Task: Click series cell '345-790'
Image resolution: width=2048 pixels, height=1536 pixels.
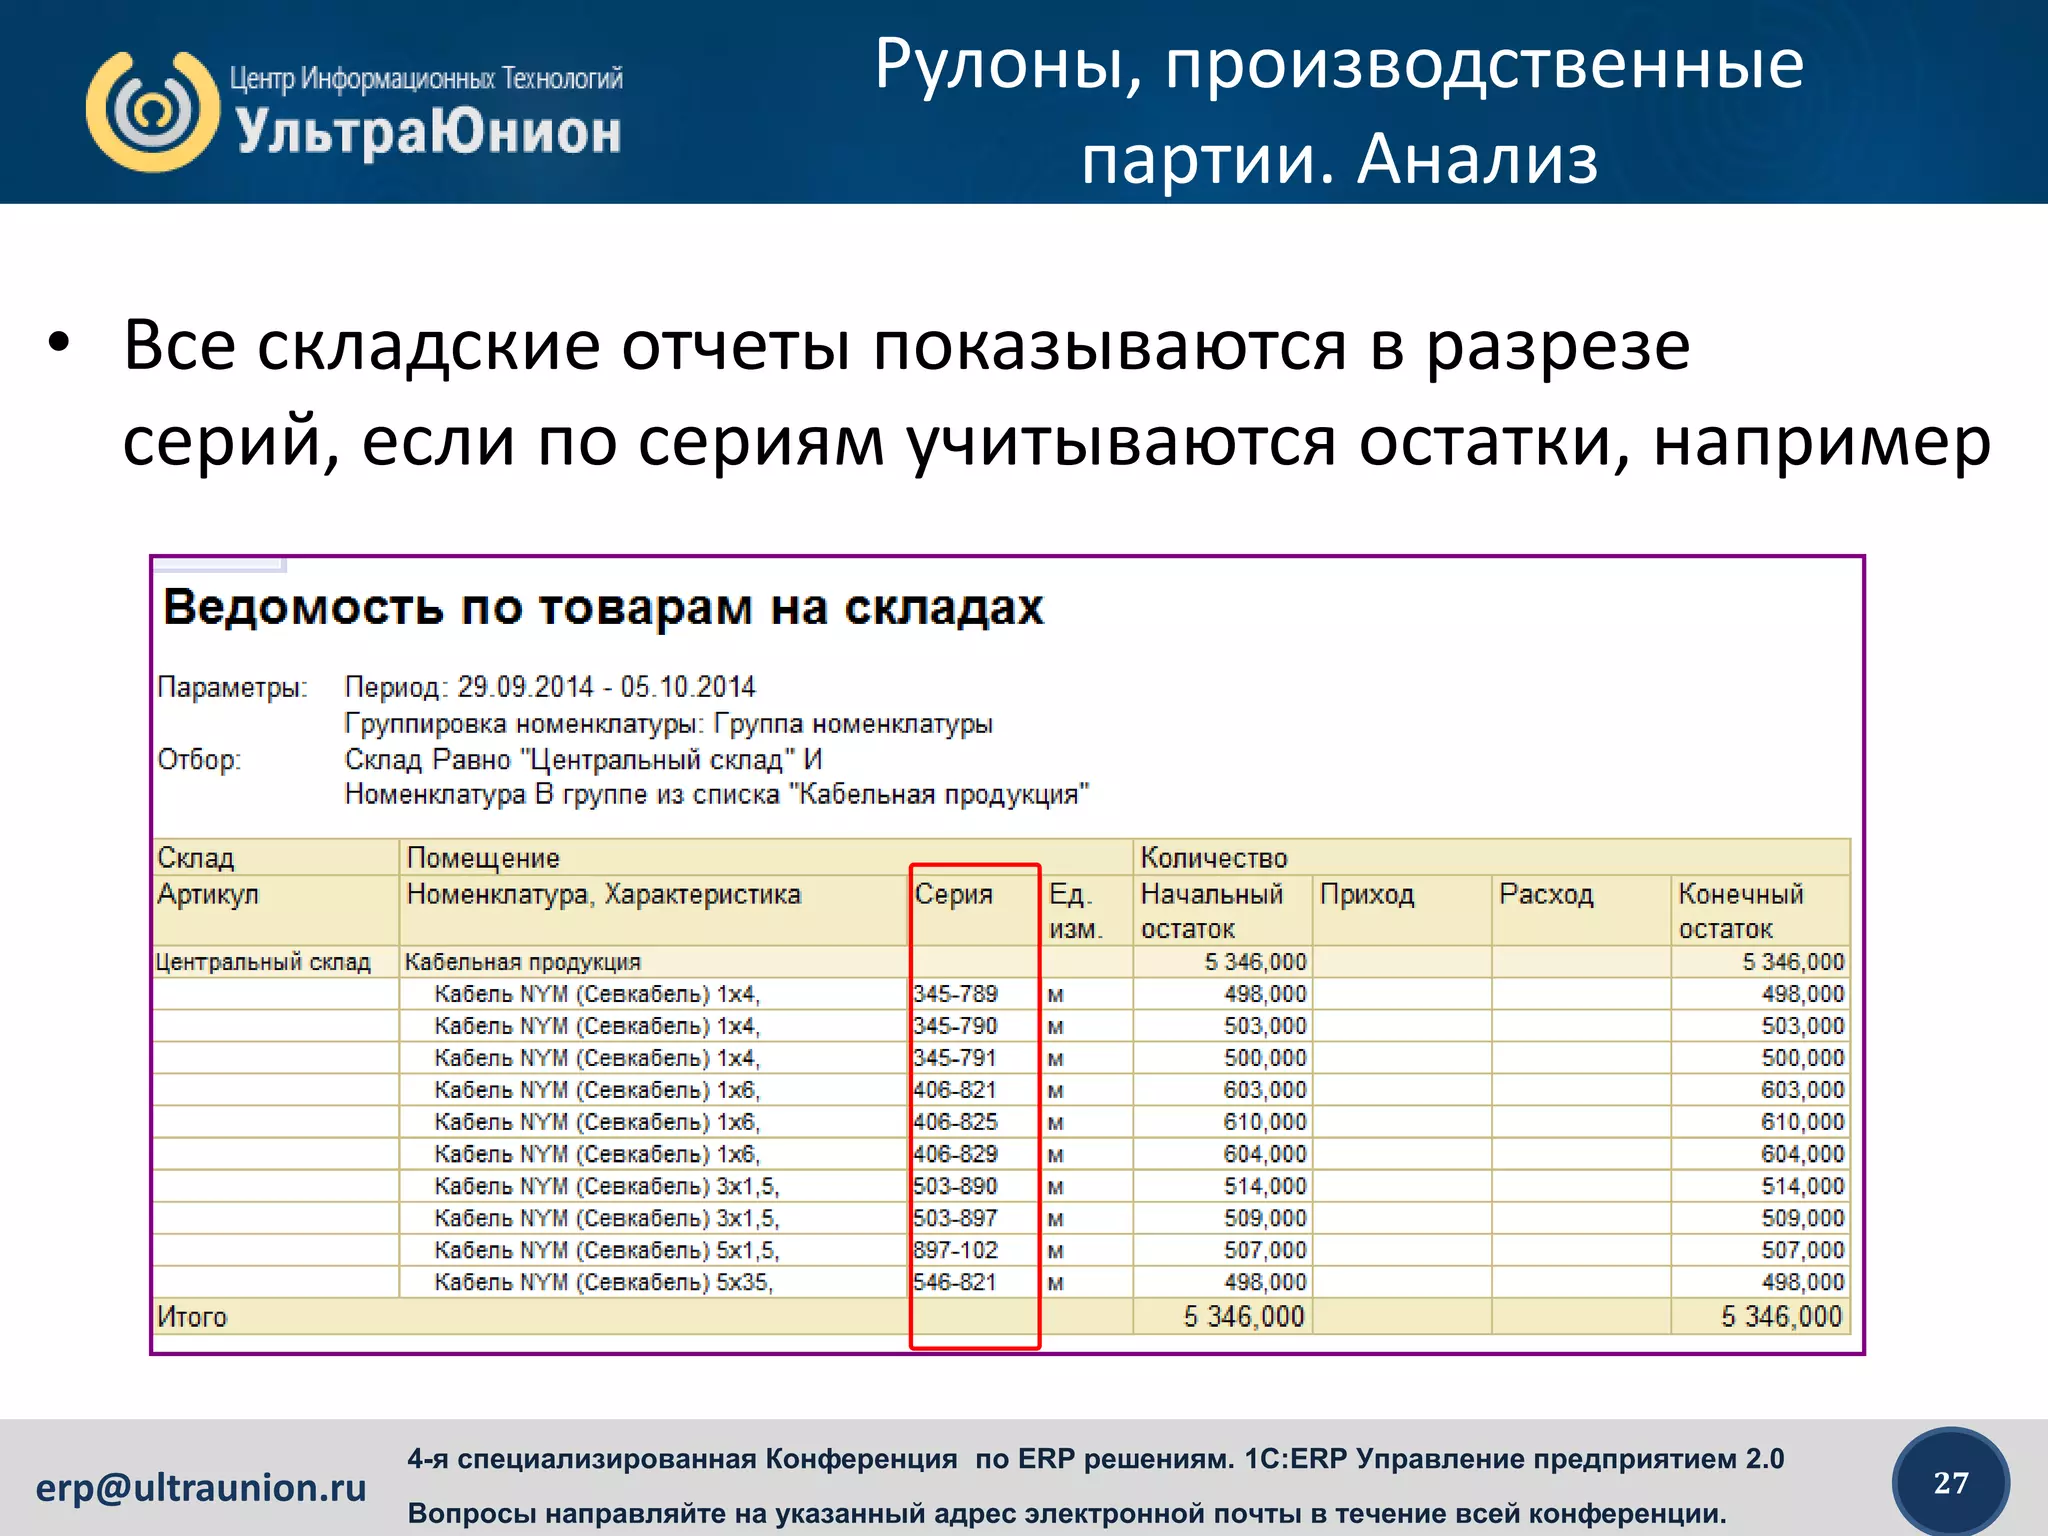Action: point(955,1026)
